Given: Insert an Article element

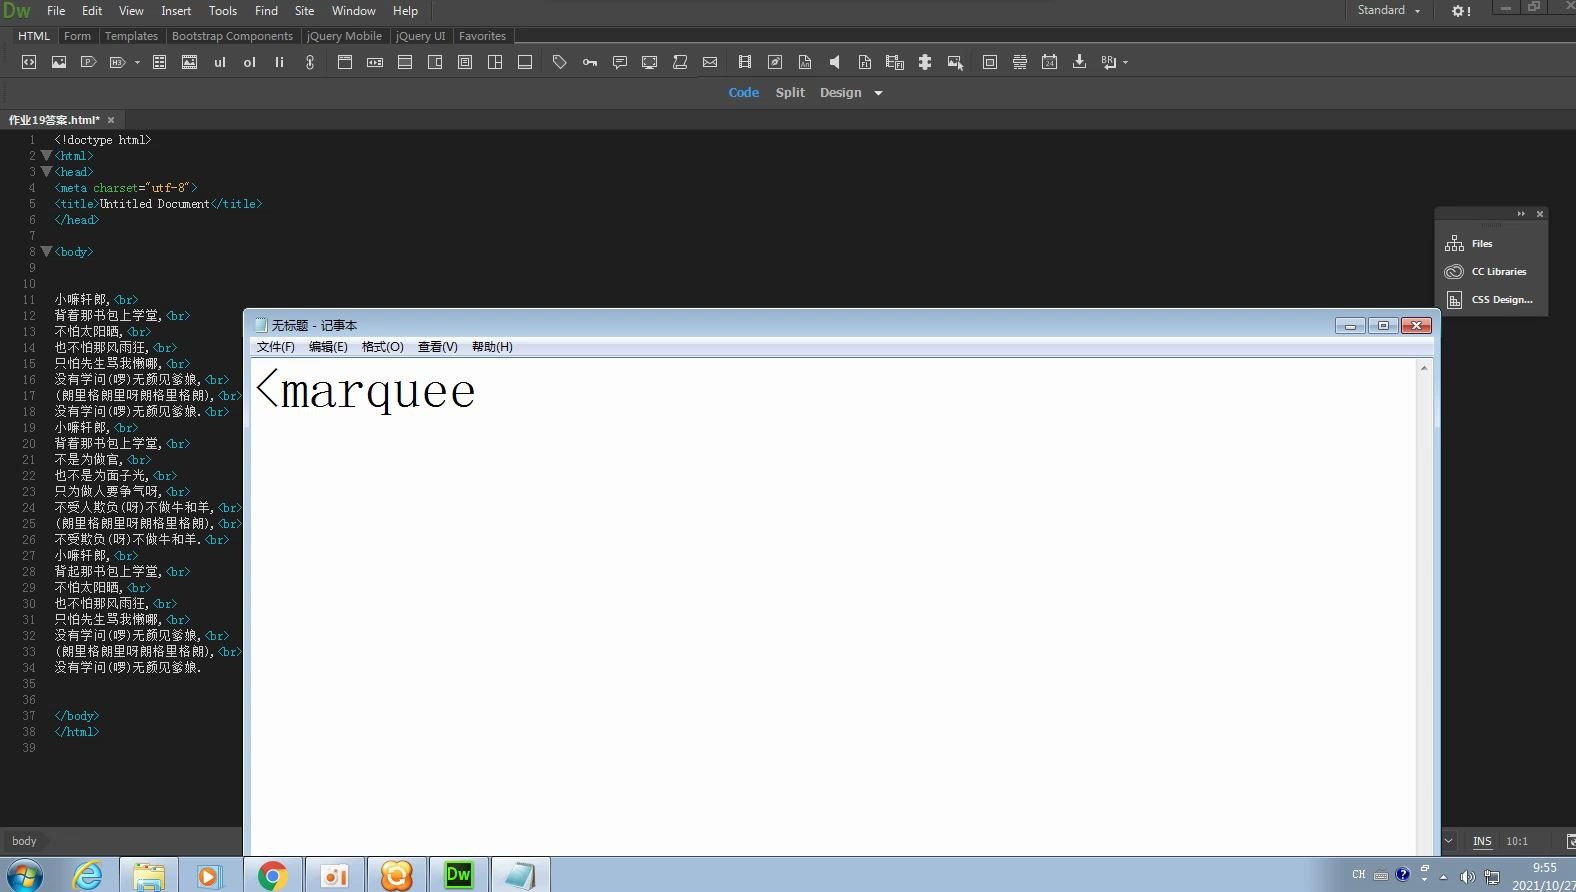Looking at the screenshot, I should tap(465, 62).
